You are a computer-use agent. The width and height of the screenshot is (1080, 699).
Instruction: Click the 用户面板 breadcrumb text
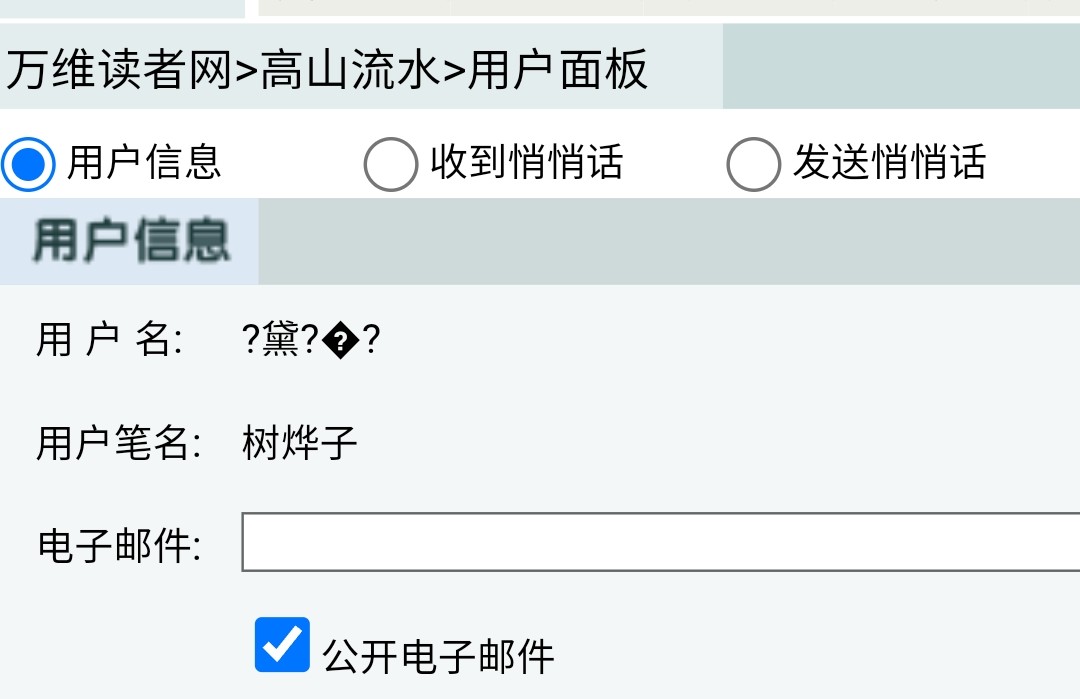(558, 70)
